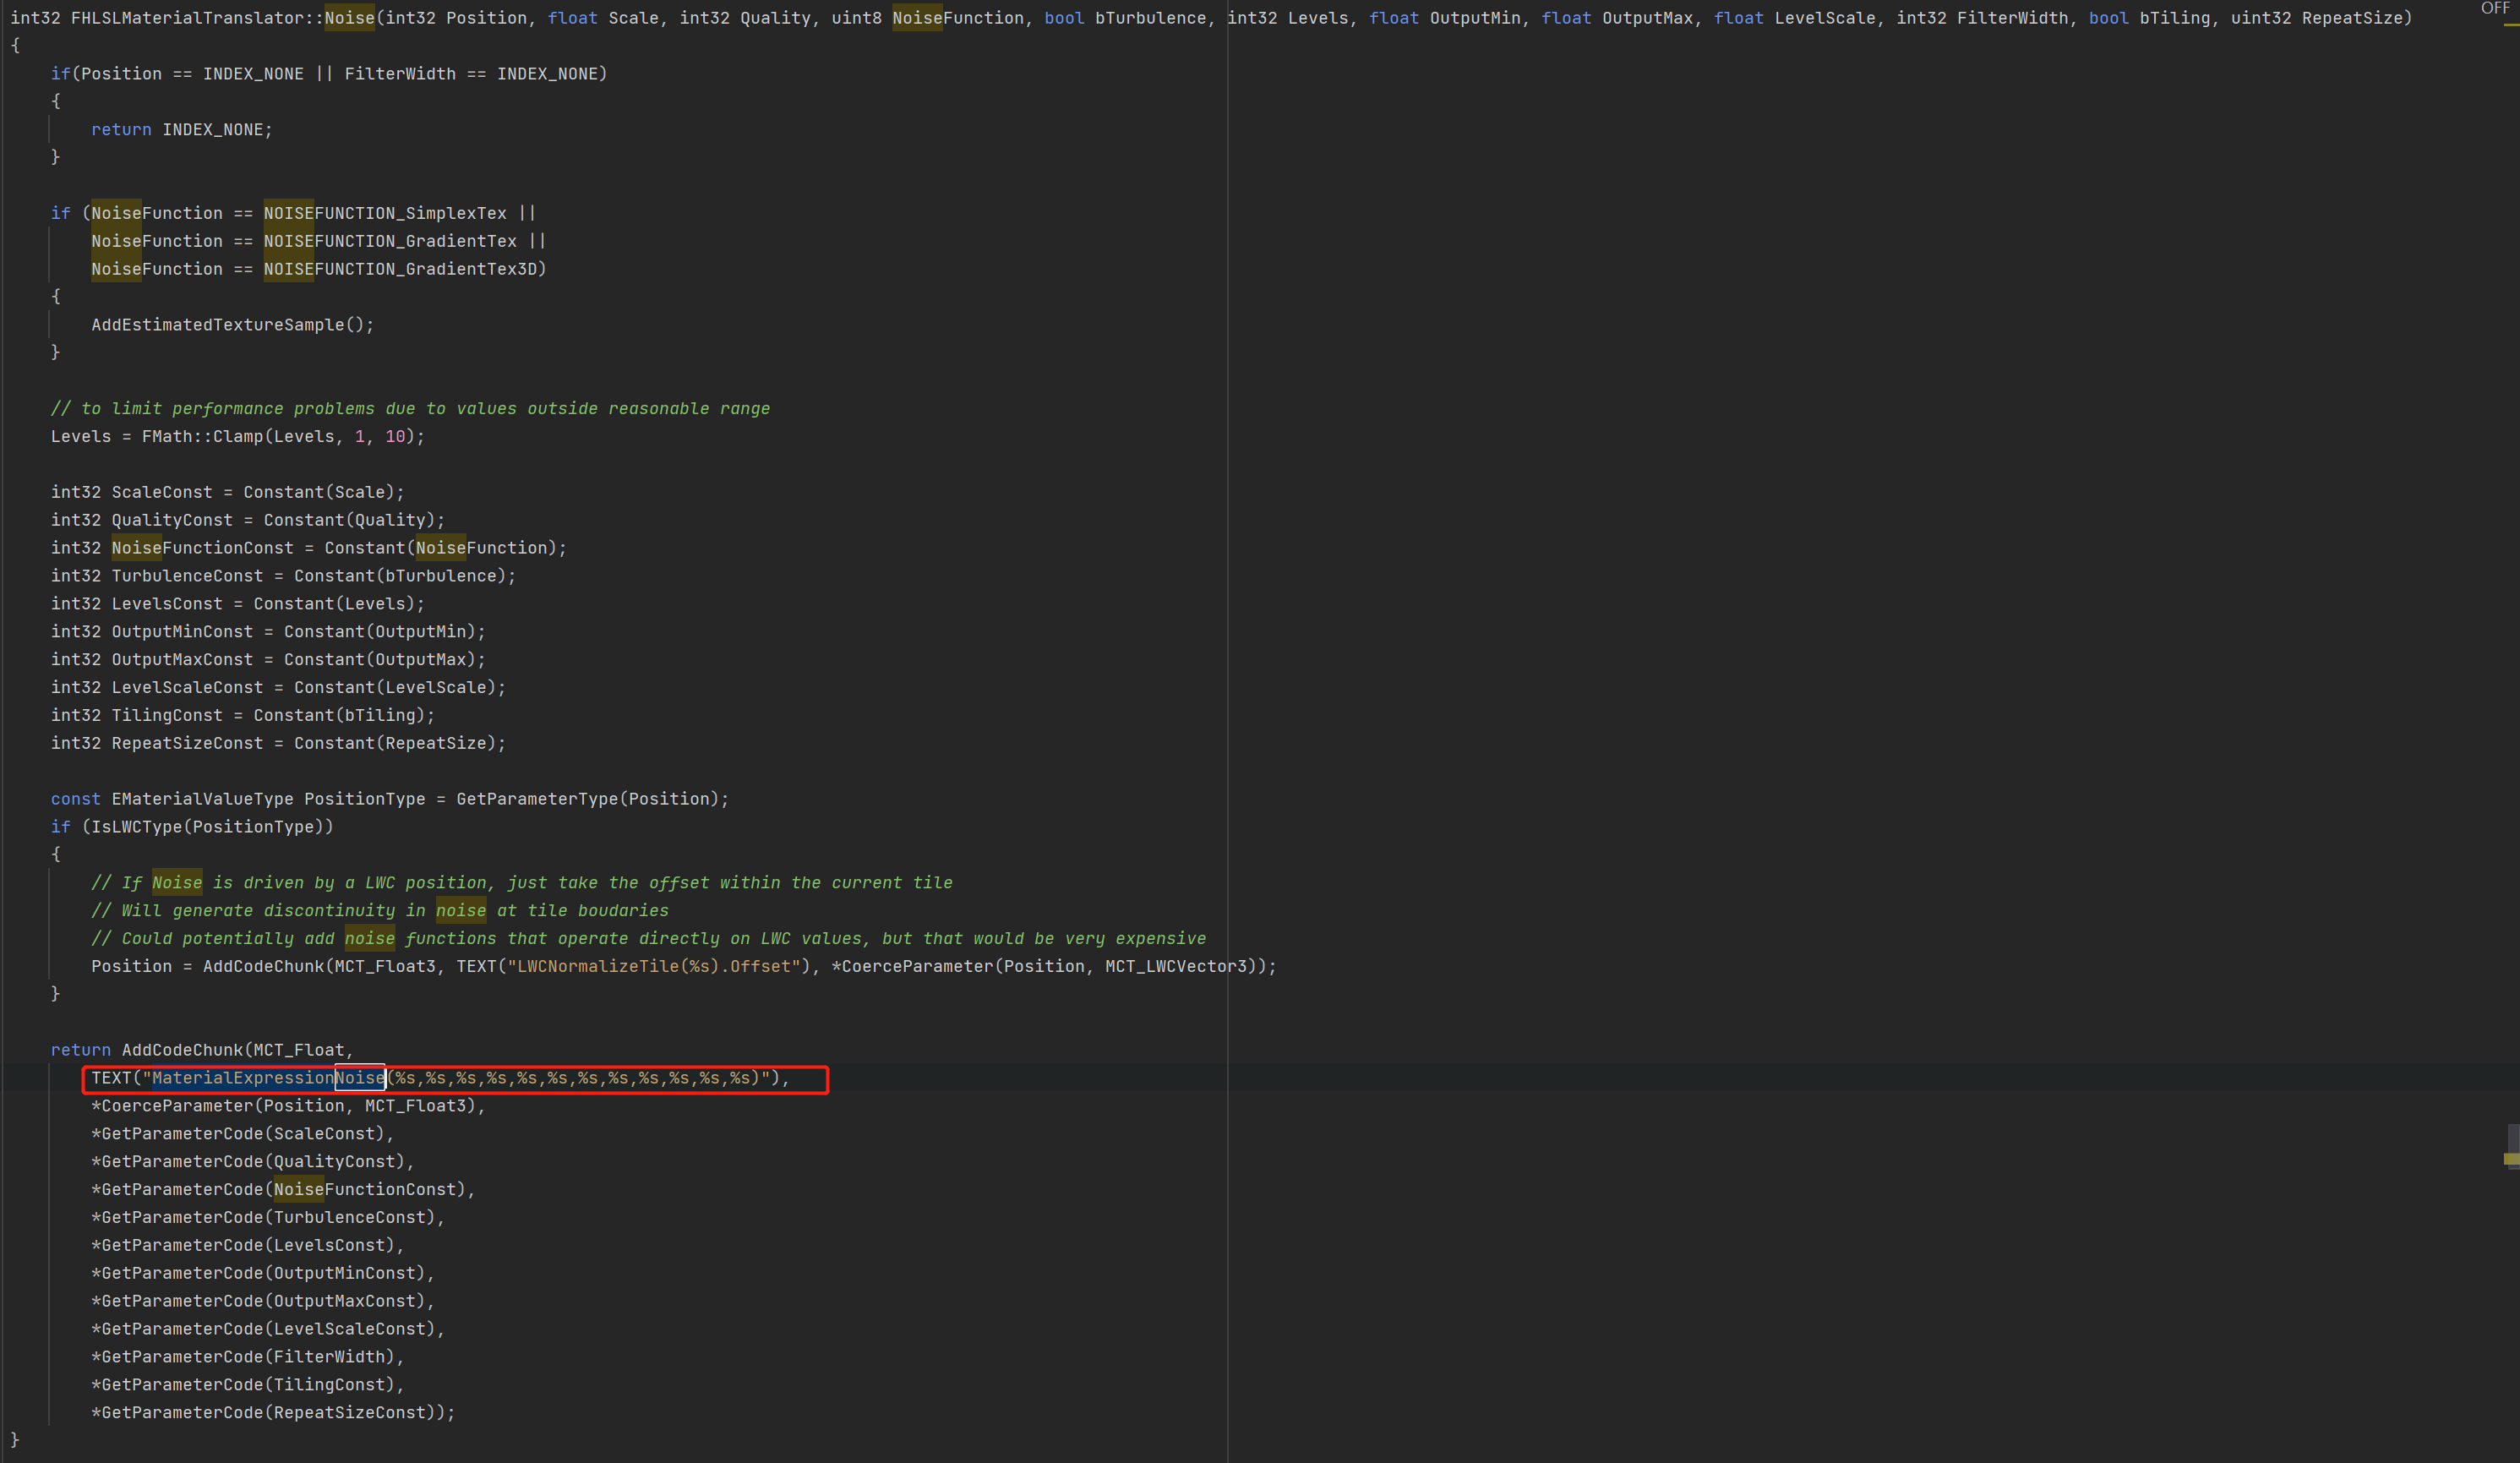Click the MaterialExpressionNoise format string
This screenshot has width=2520, height=1463.
point(456,1078)
